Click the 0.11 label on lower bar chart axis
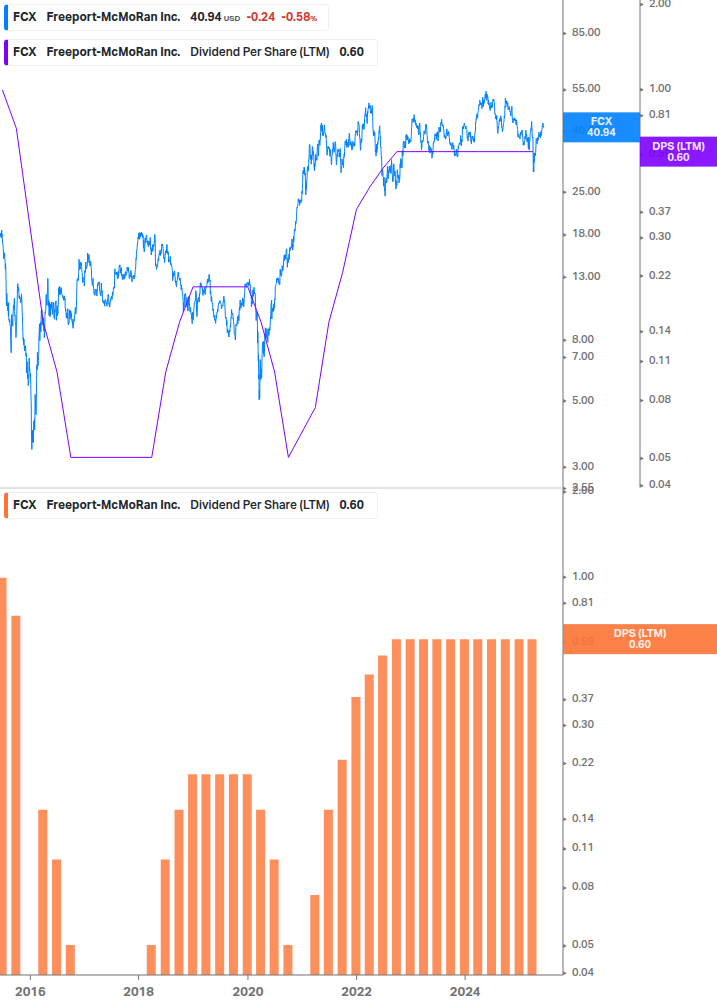 pyautogui.click(x=582, y=847)
